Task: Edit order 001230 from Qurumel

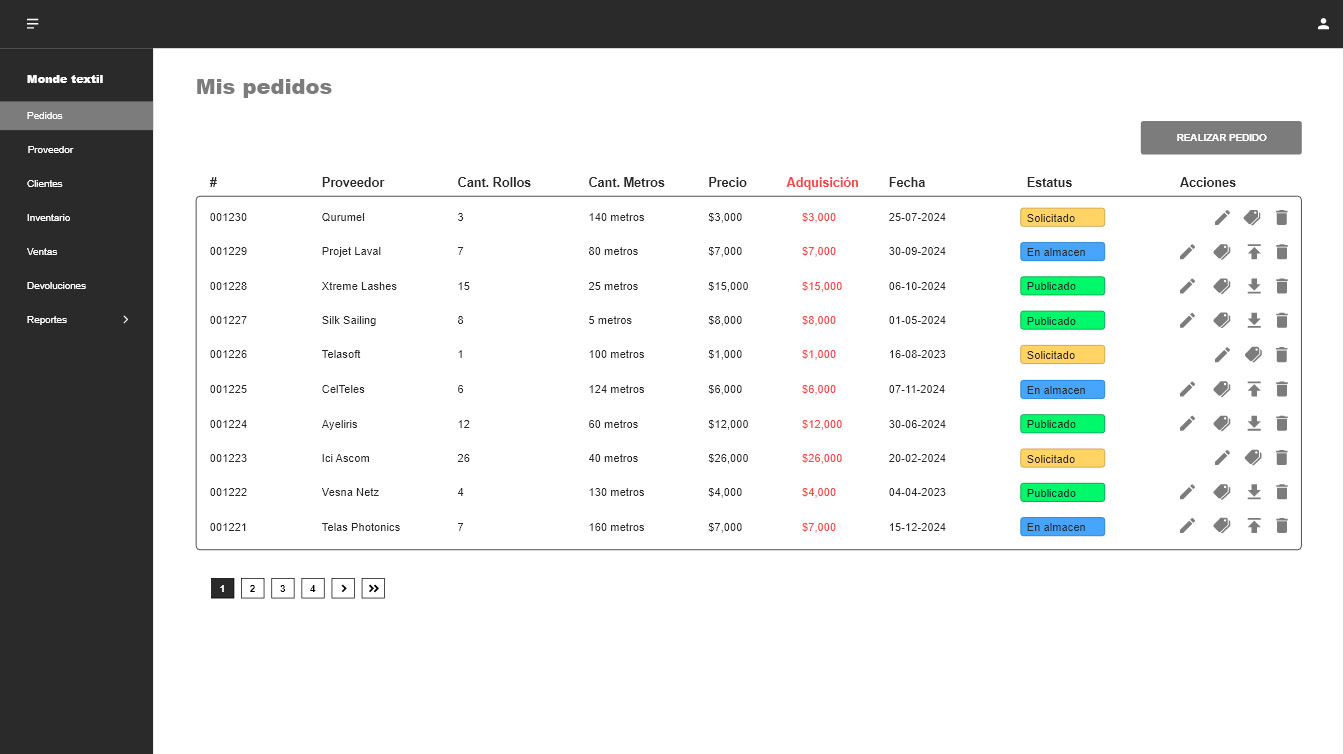Action: 1222,217
